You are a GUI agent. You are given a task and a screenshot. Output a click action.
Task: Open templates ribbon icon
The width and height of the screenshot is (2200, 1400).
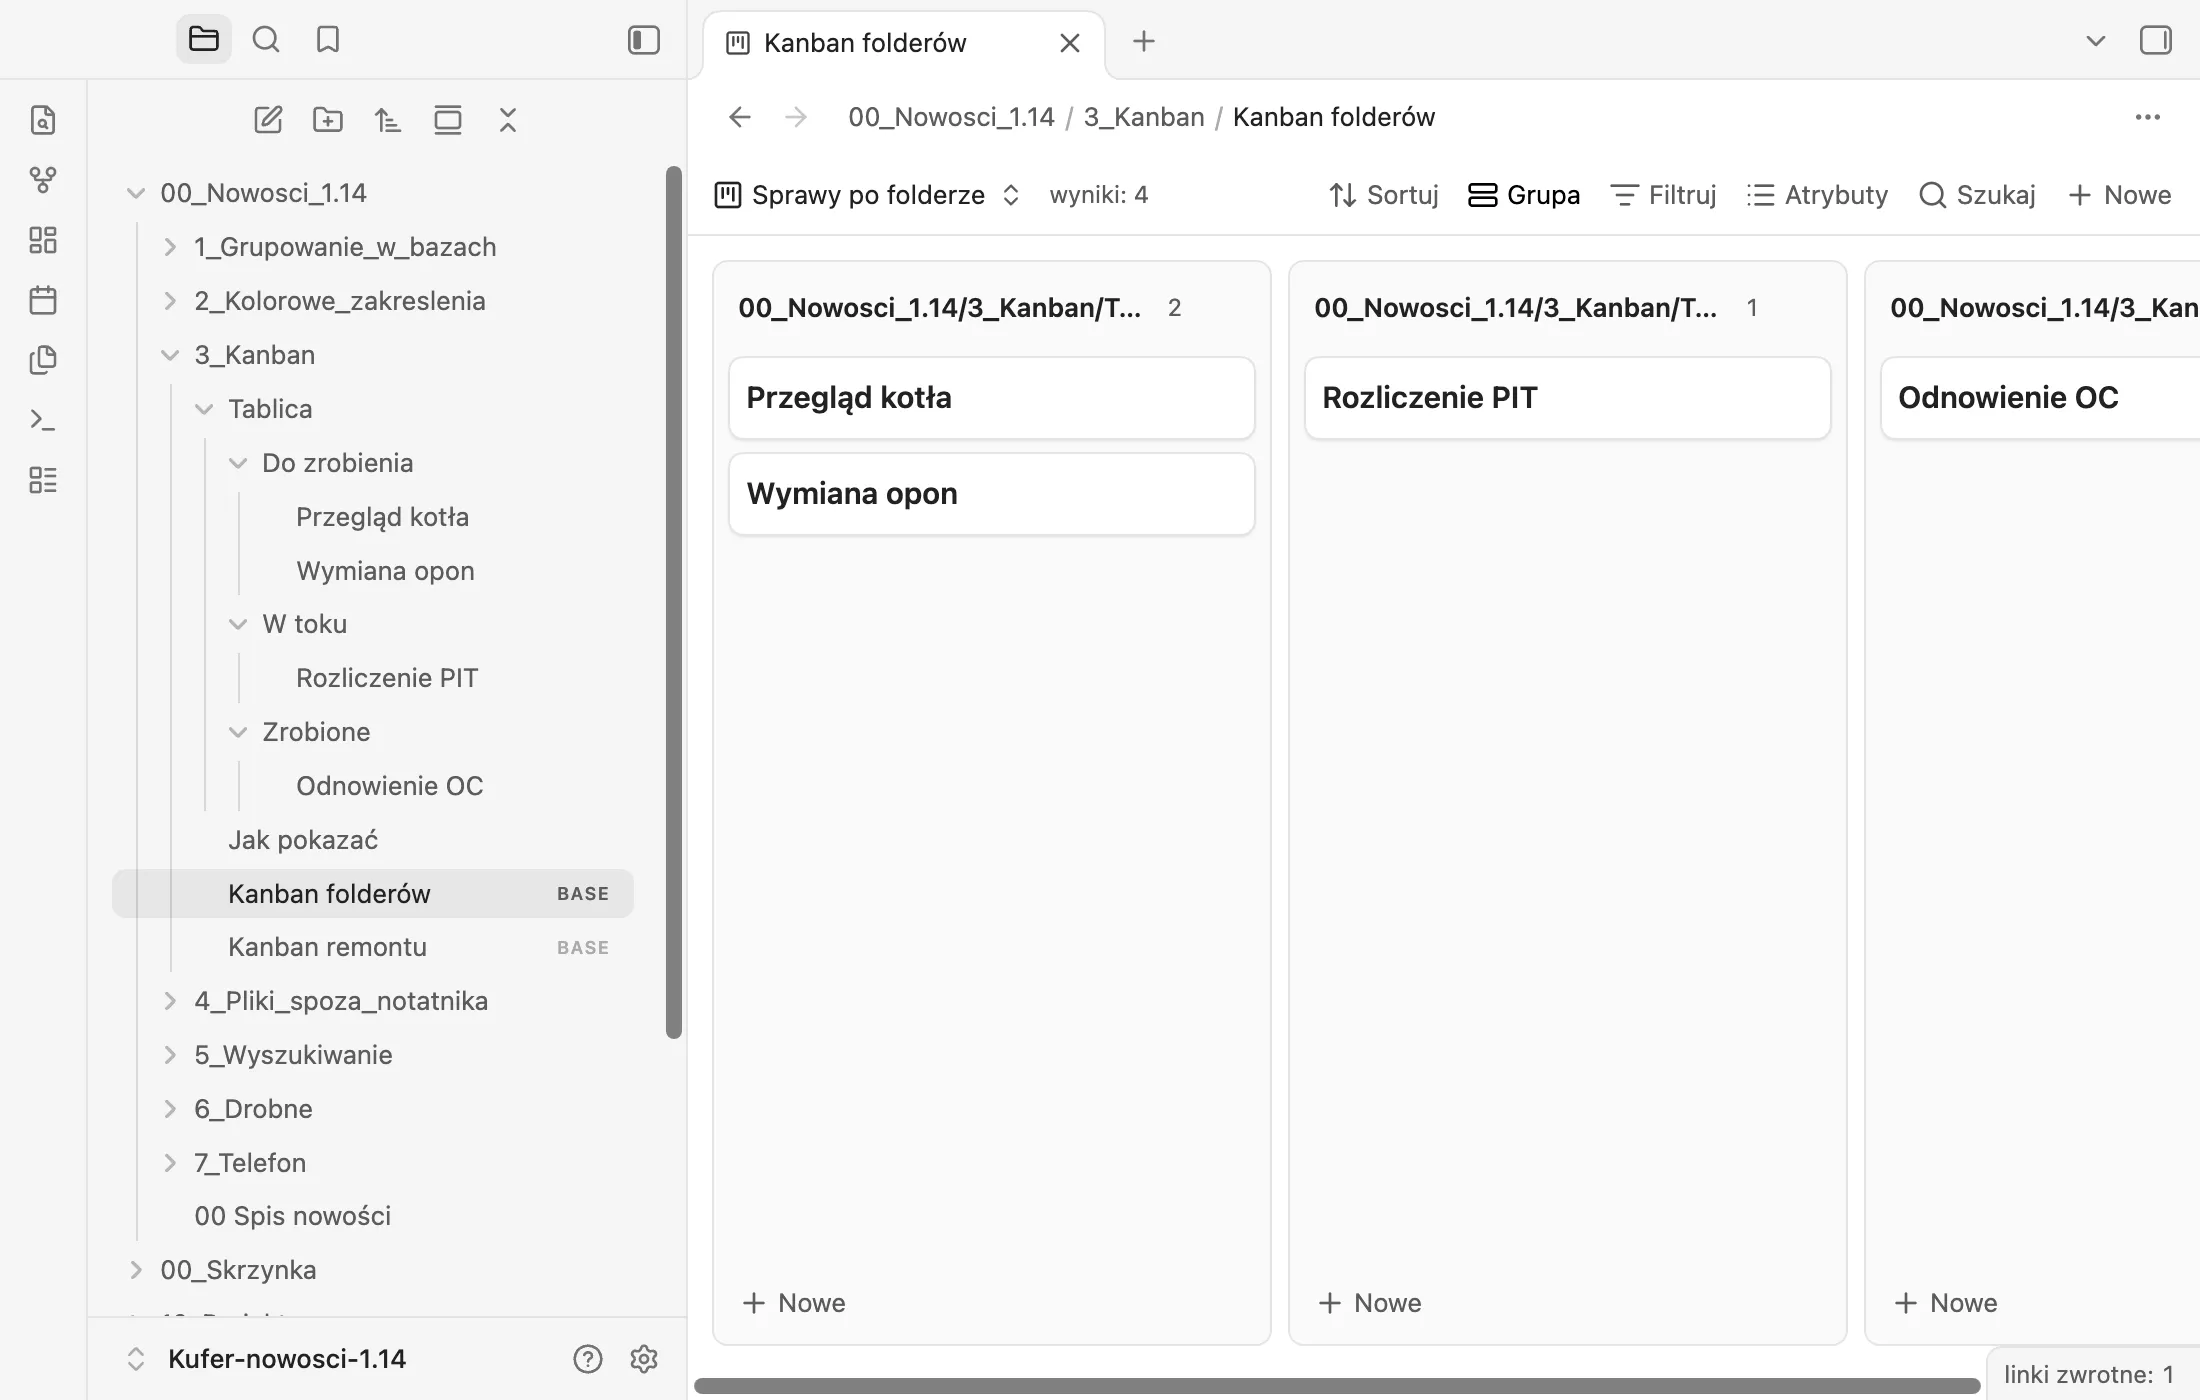pos(43,360)
